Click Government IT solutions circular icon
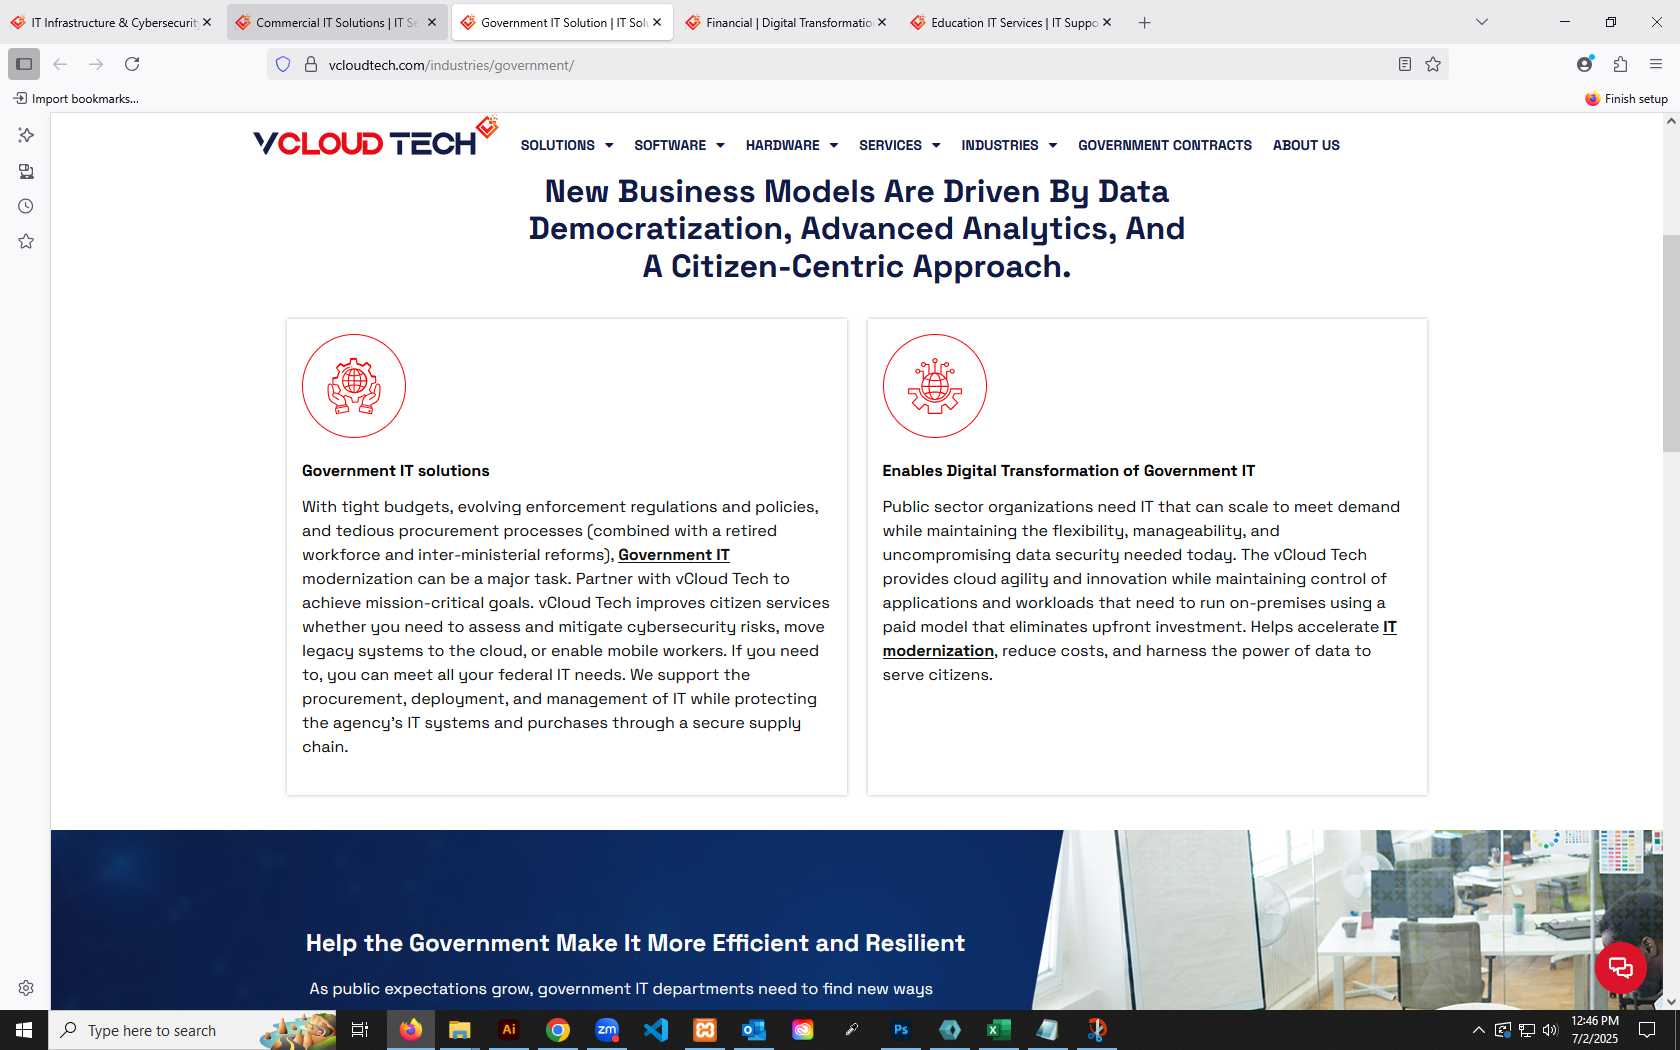The image size is (1680, 1050). (x=354, y=386)
